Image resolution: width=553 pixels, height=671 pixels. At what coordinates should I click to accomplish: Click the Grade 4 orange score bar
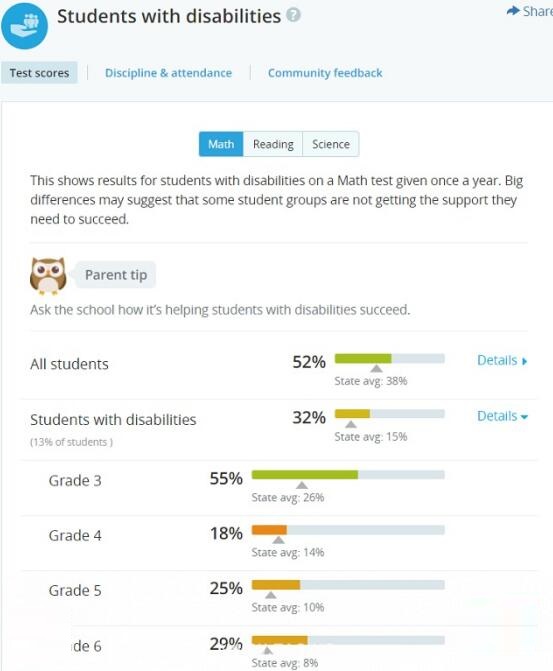point(269,530)
